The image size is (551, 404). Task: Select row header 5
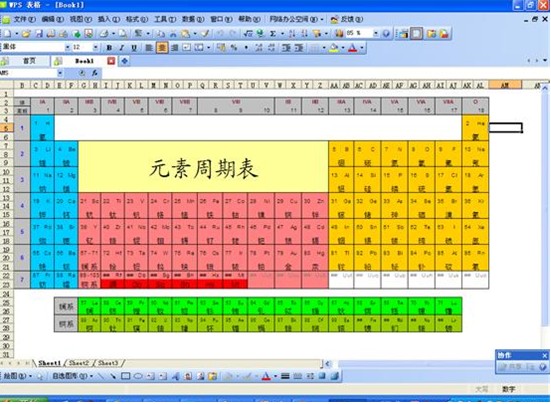(6, 128)
